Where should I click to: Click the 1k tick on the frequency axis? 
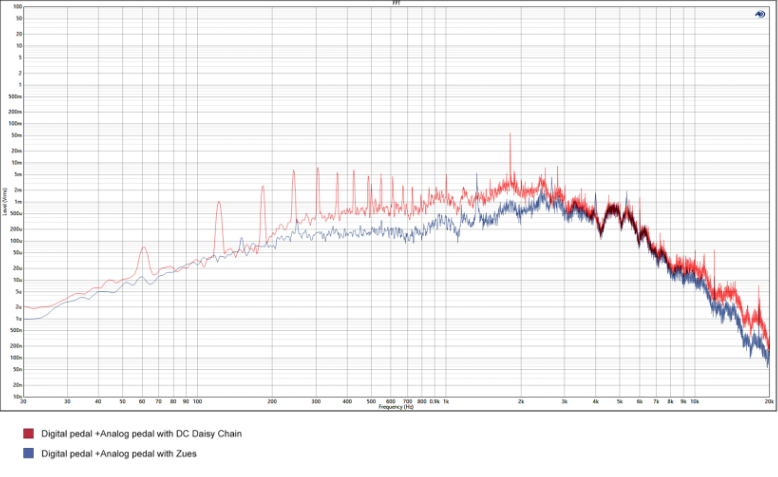click(x=446, y=401)
